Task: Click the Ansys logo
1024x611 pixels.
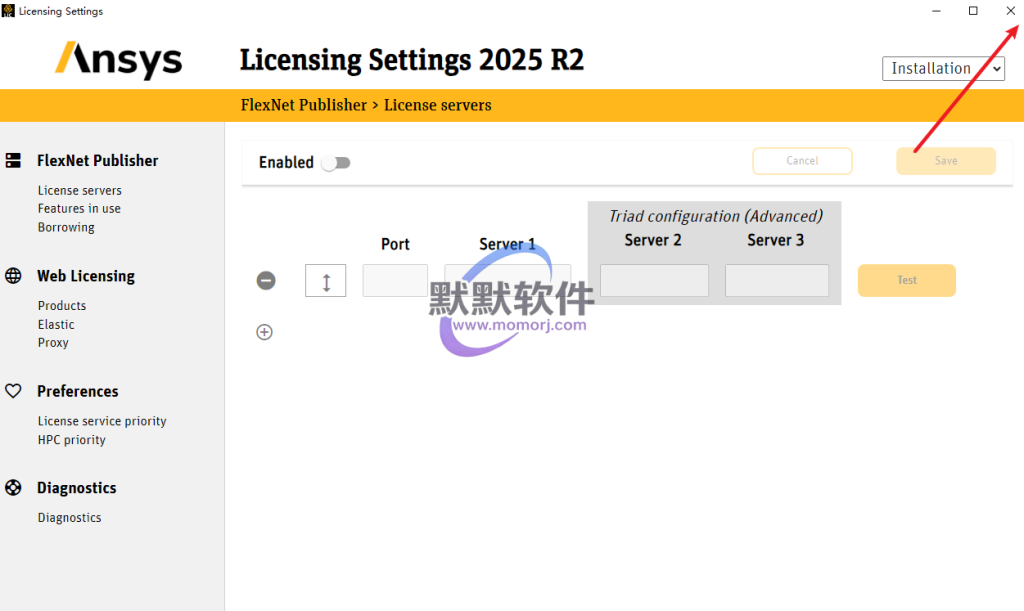Action: tap(119, 60)
